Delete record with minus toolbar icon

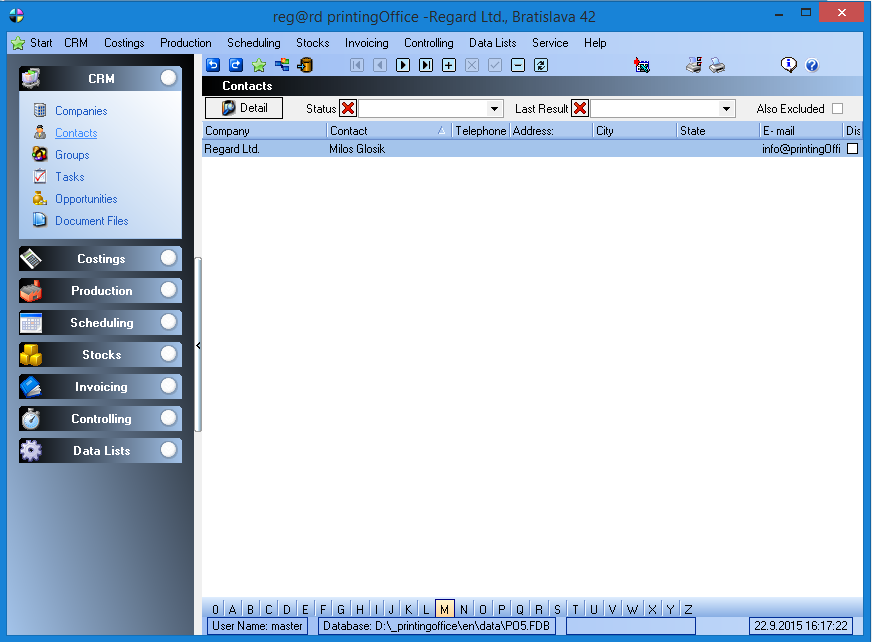[518, 65]
